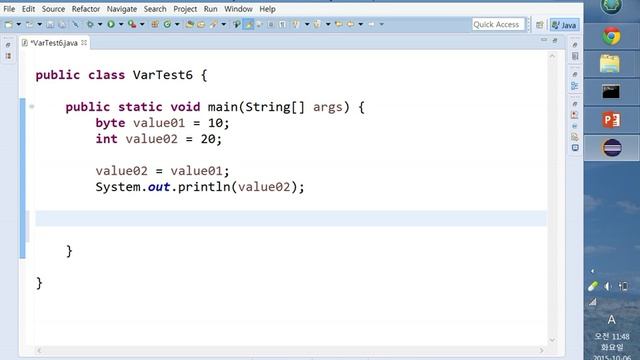
Task: Click the Quick Access search field
Action: click(x=498, y=24)
